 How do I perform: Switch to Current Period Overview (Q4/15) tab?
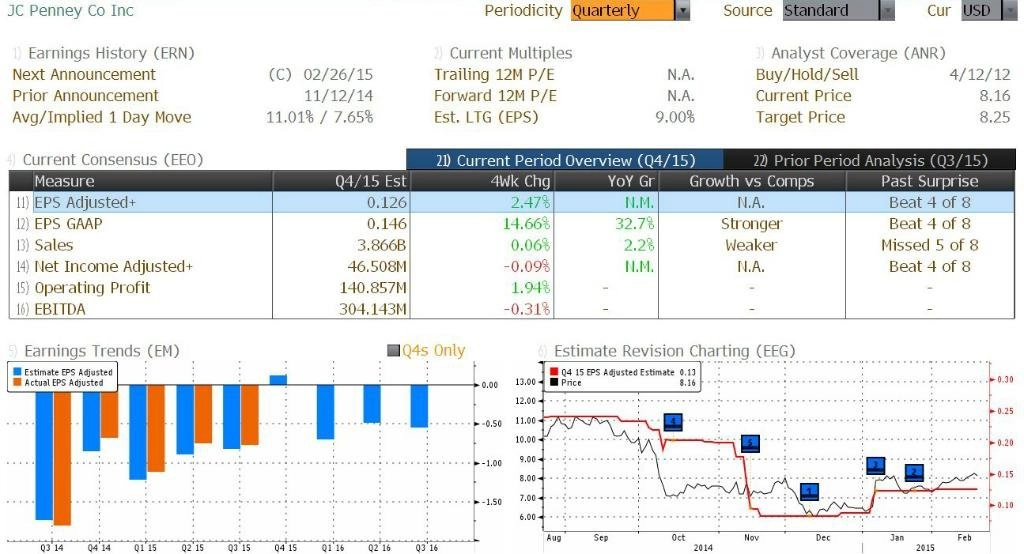coord(565,160)
